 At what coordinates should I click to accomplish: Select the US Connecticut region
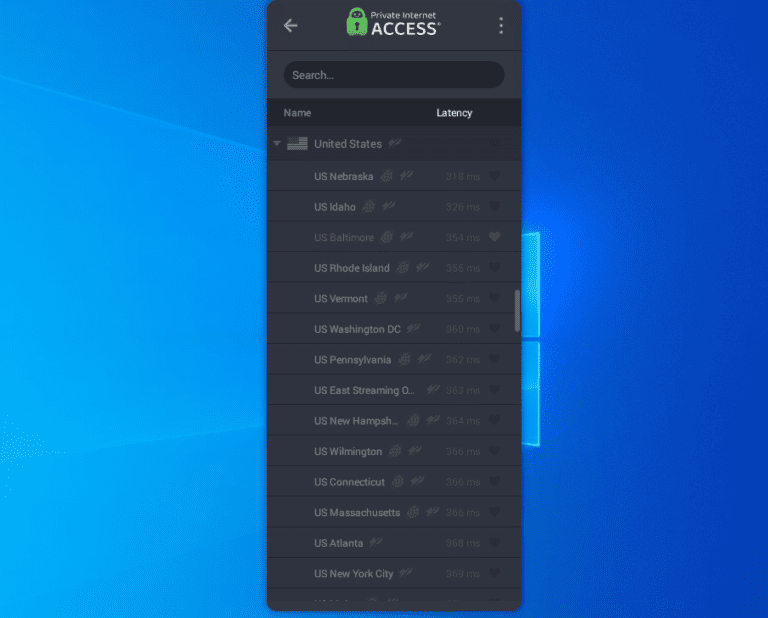[x=394, y=481]
